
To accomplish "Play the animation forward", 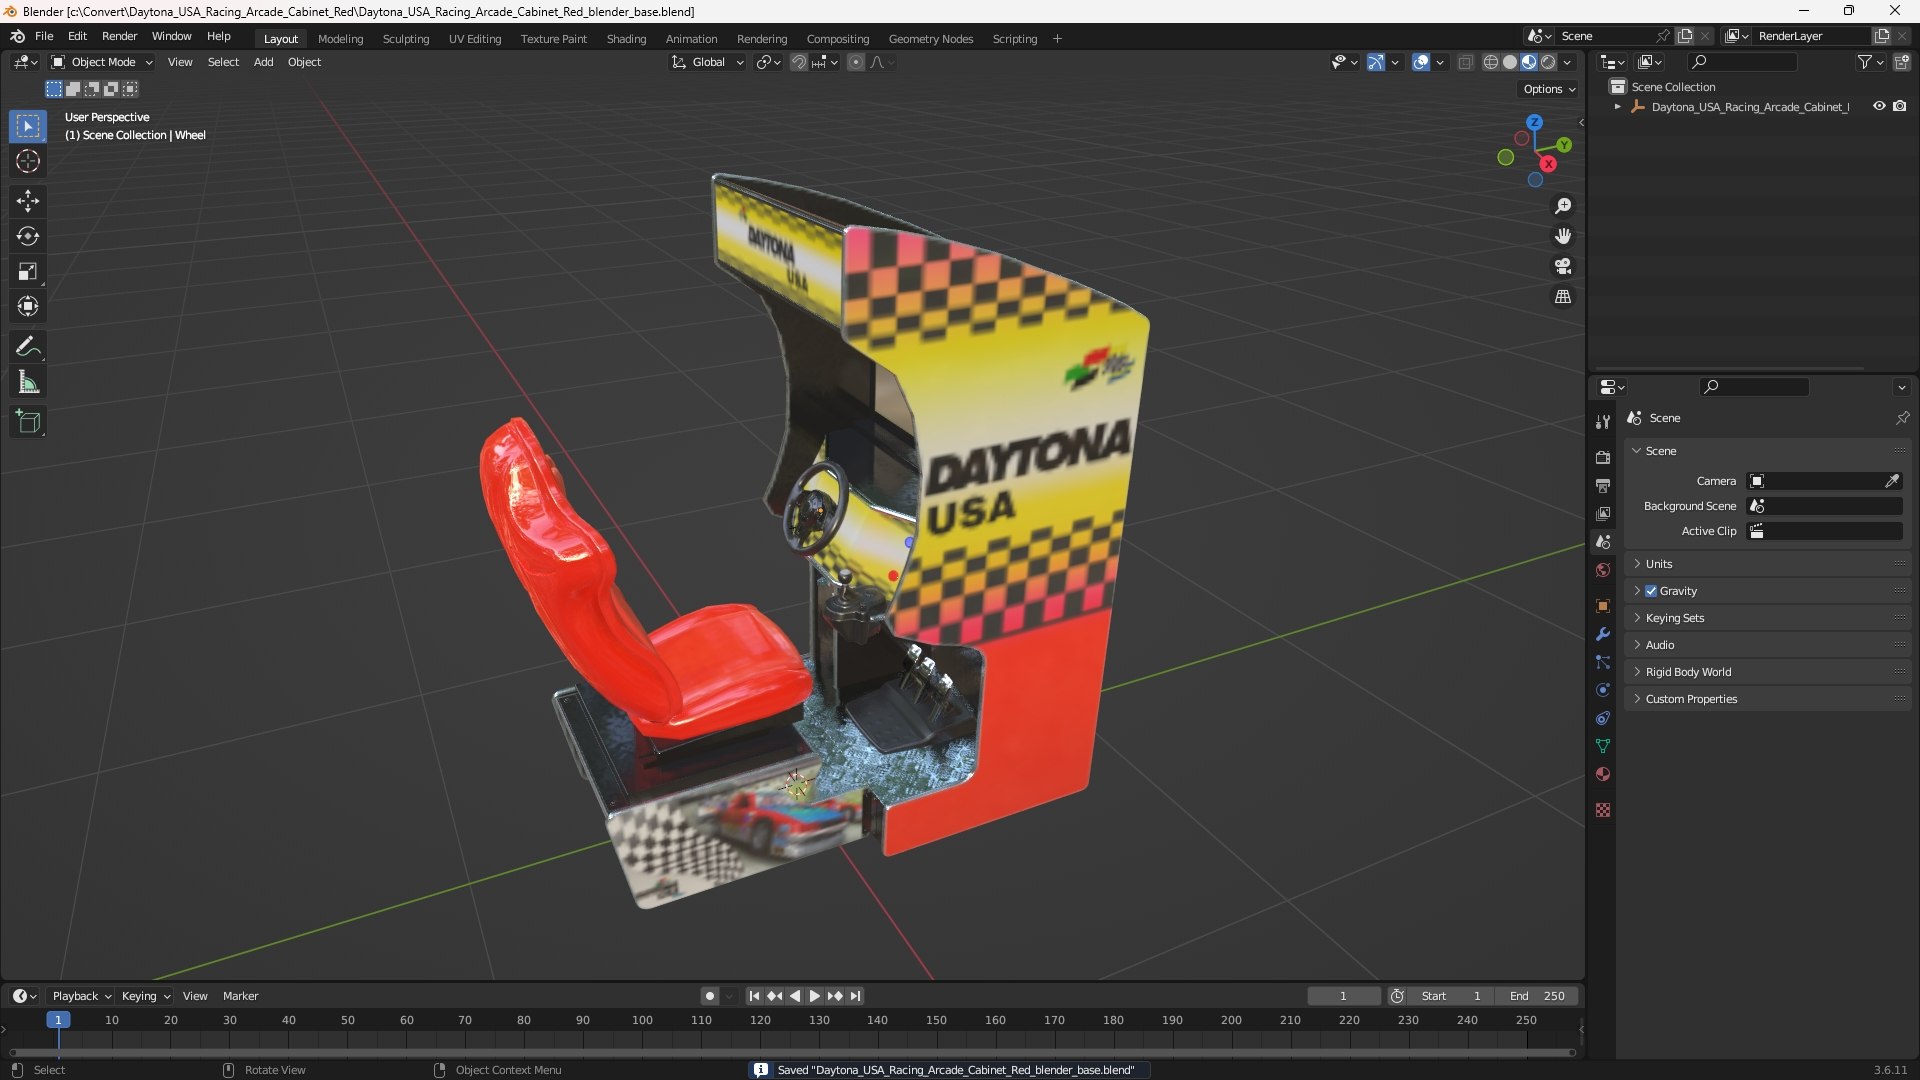I will (814, 996).
